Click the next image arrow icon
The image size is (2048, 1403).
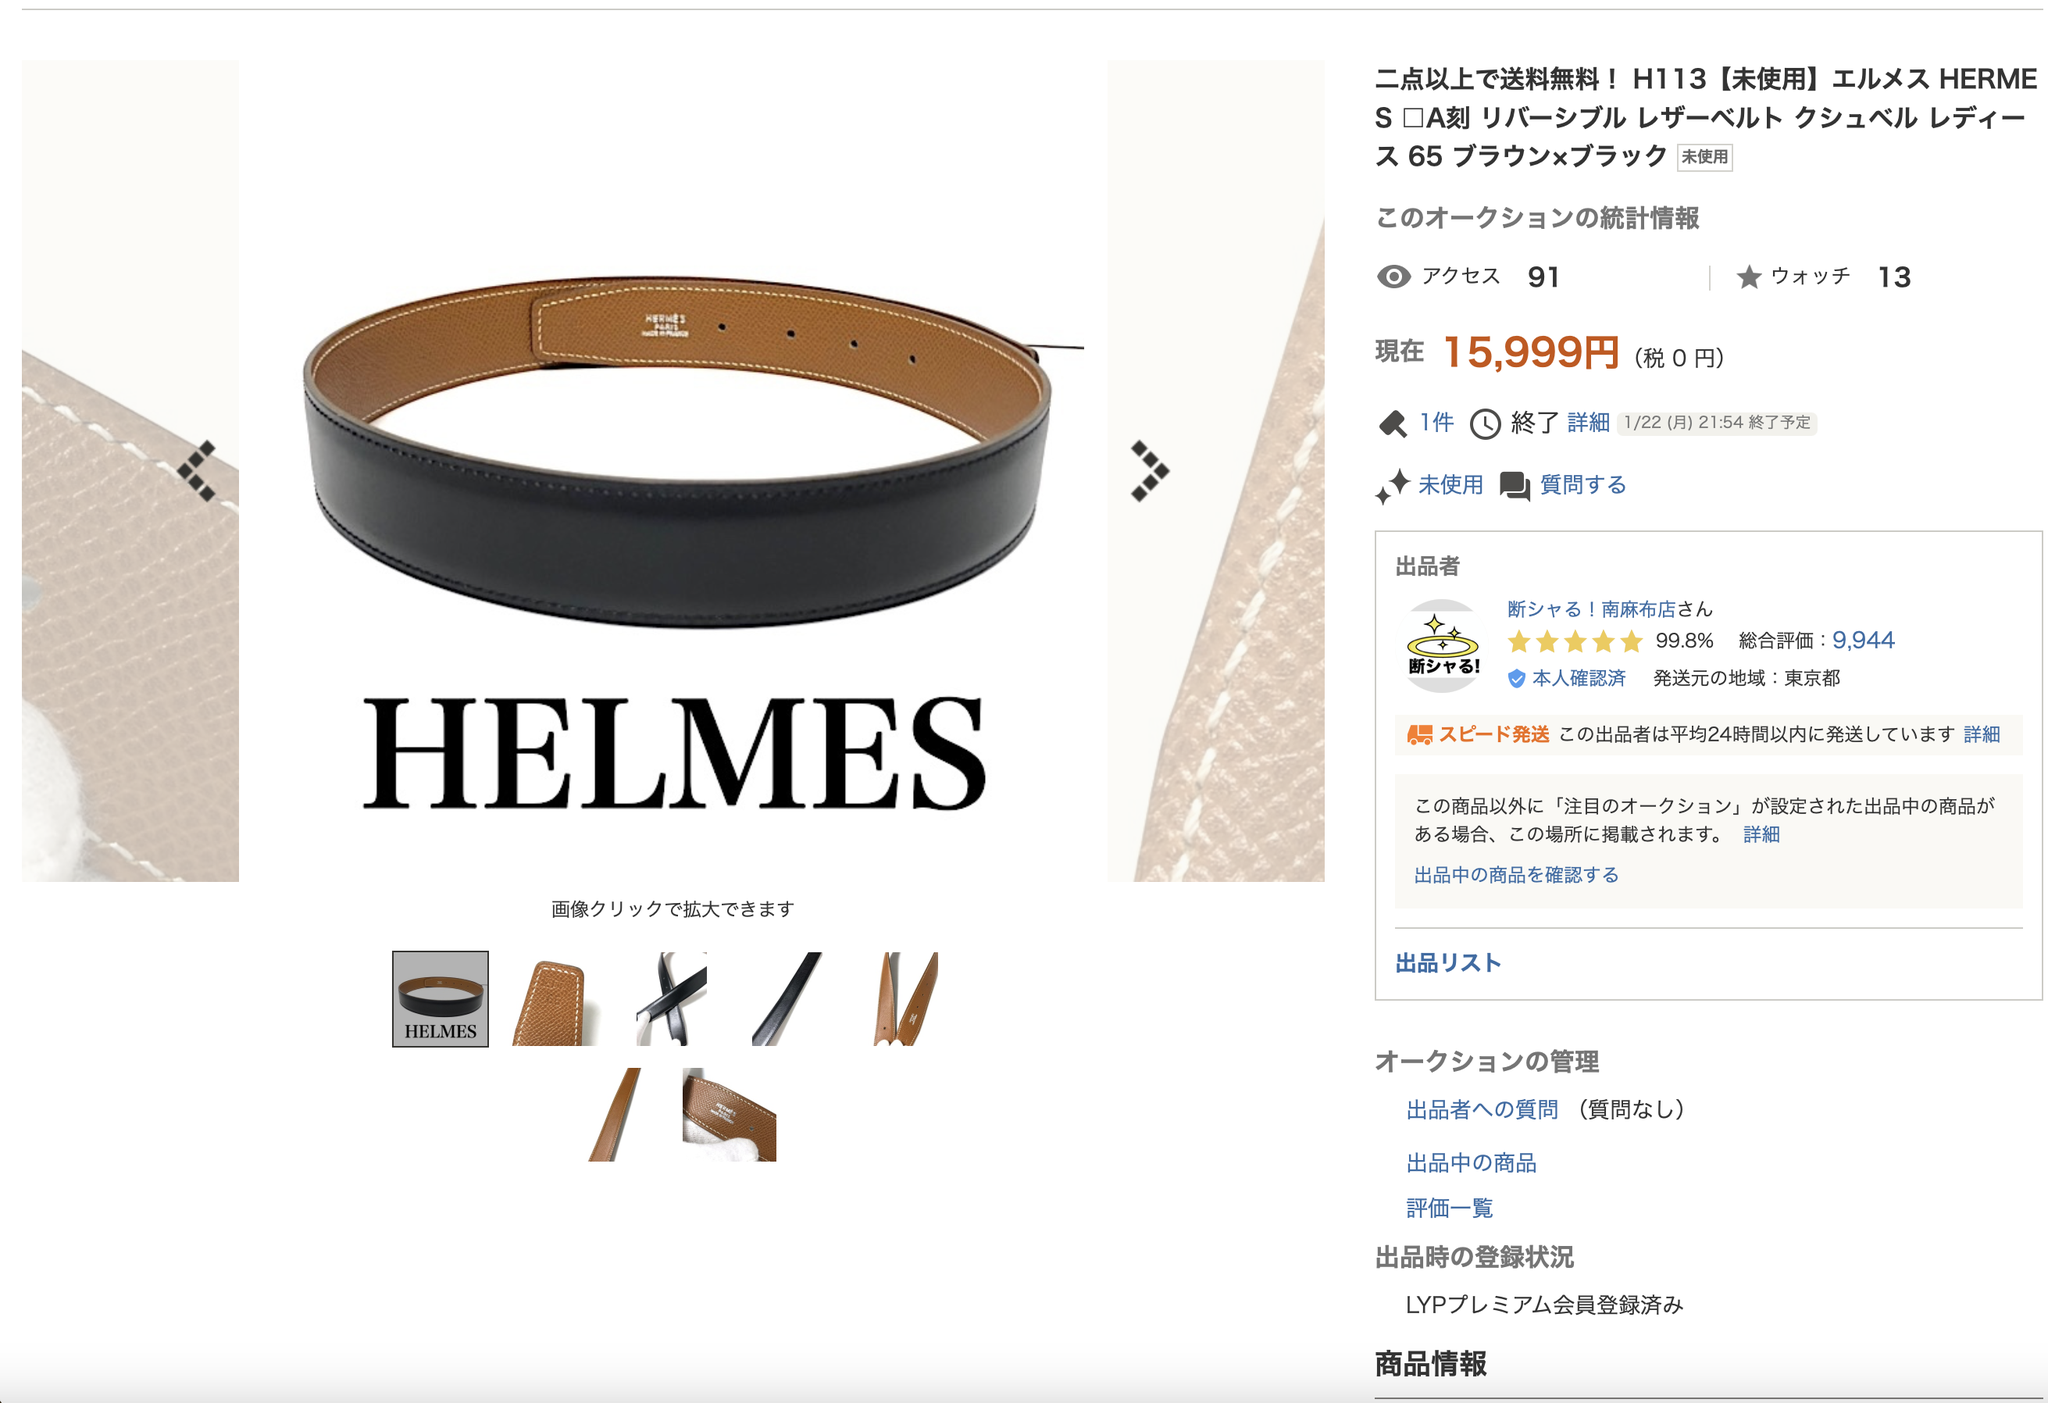click(1149, 470)
